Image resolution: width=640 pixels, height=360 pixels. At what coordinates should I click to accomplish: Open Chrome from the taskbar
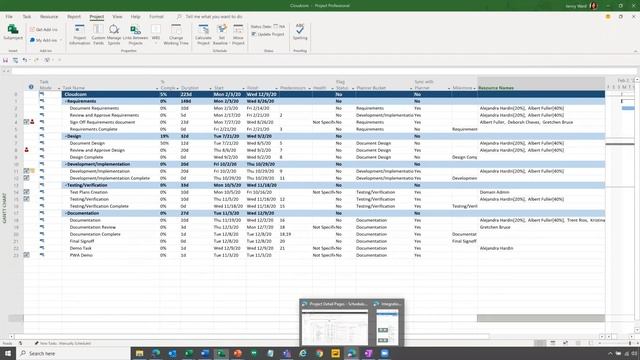[x=319, y=353]
